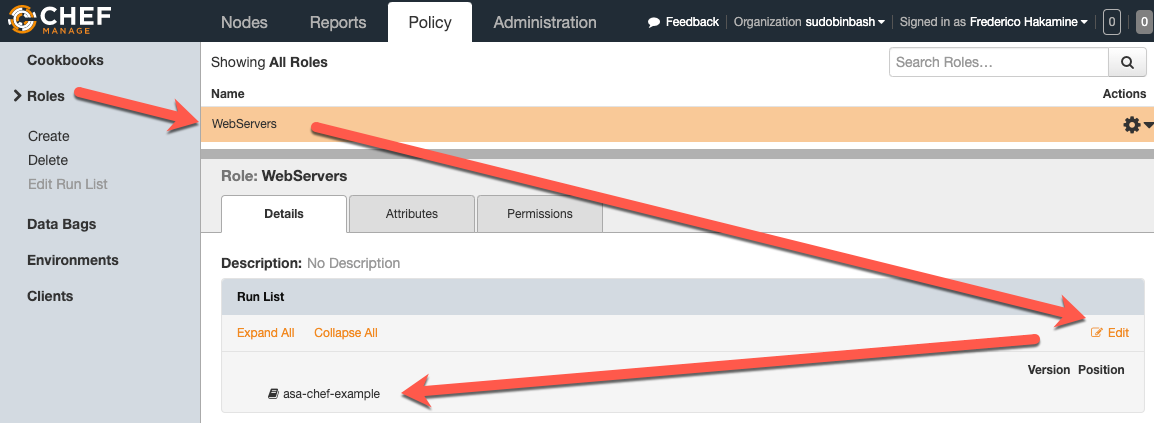The image size is (1154, 423).
Task: Open the Frederico Hakamine user dropdown
Action: pos(1029,22)
